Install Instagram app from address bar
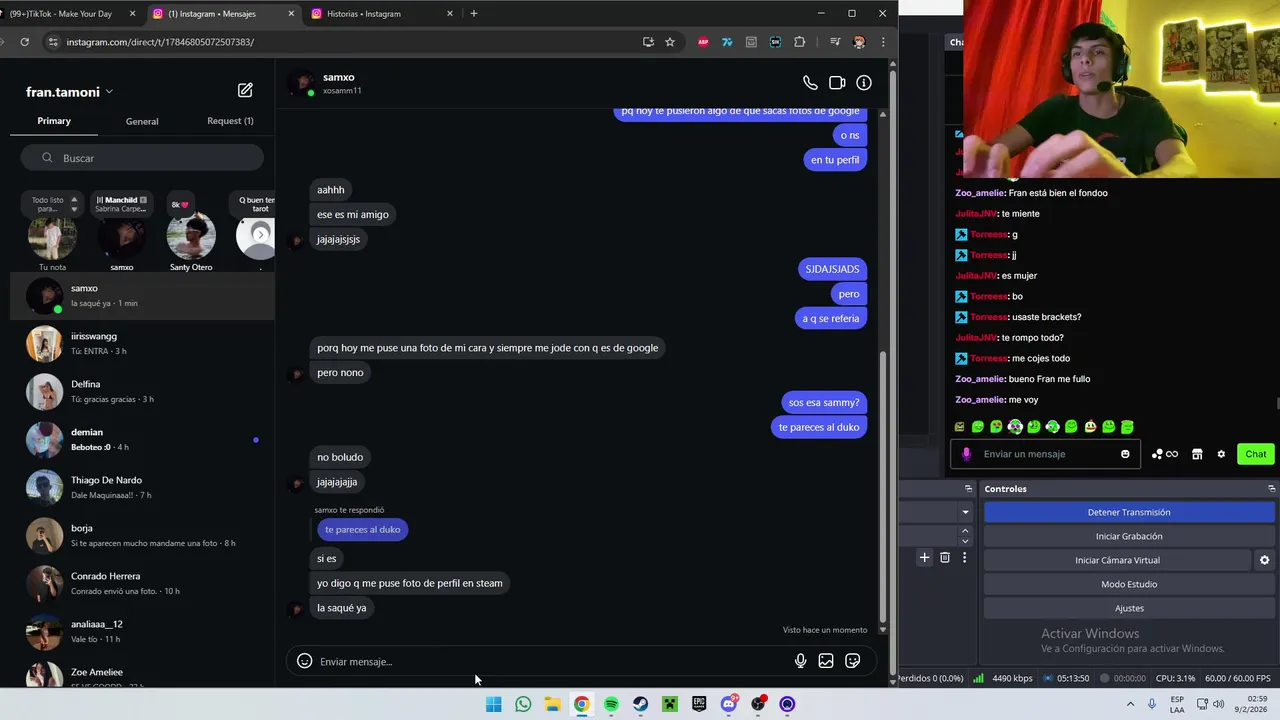Image resolution: width=1280 pixels, height=720 pixels. point(648,42)
